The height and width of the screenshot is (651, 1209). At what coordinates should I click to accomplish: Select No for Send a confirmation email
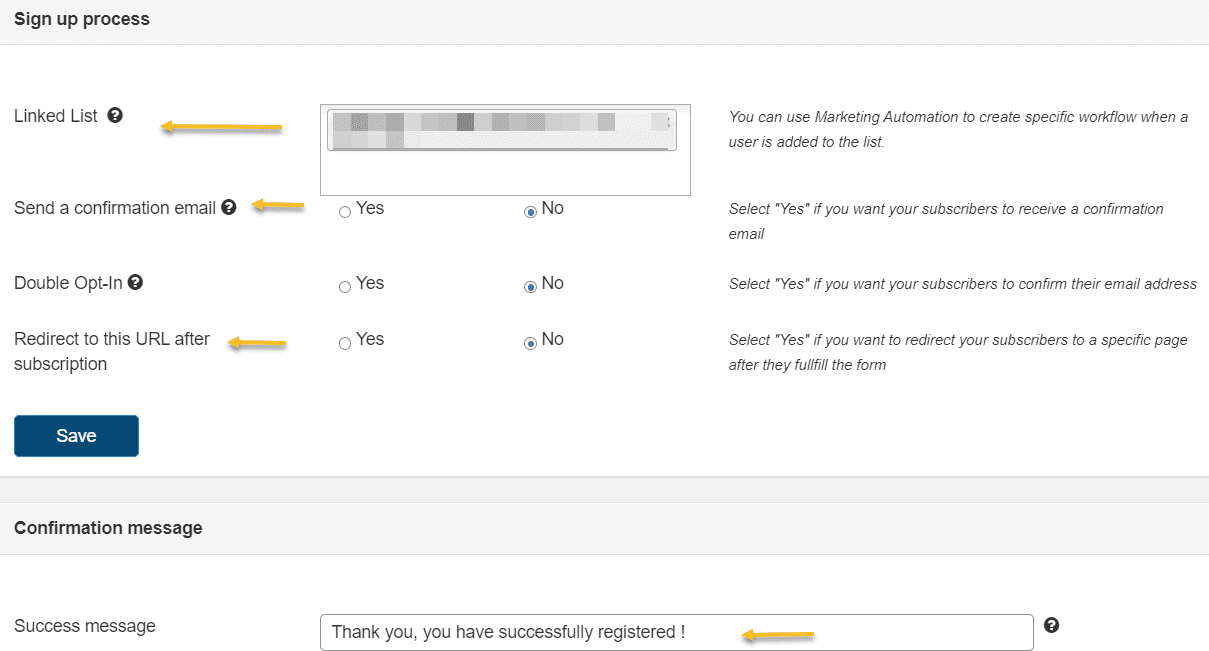[x=530, y=211]
